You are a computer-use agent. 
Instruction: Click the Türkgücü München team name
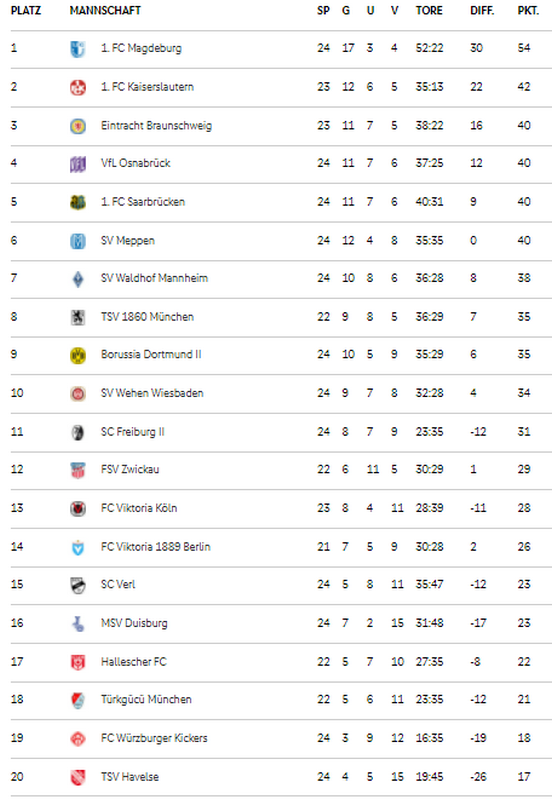(146, 699)
